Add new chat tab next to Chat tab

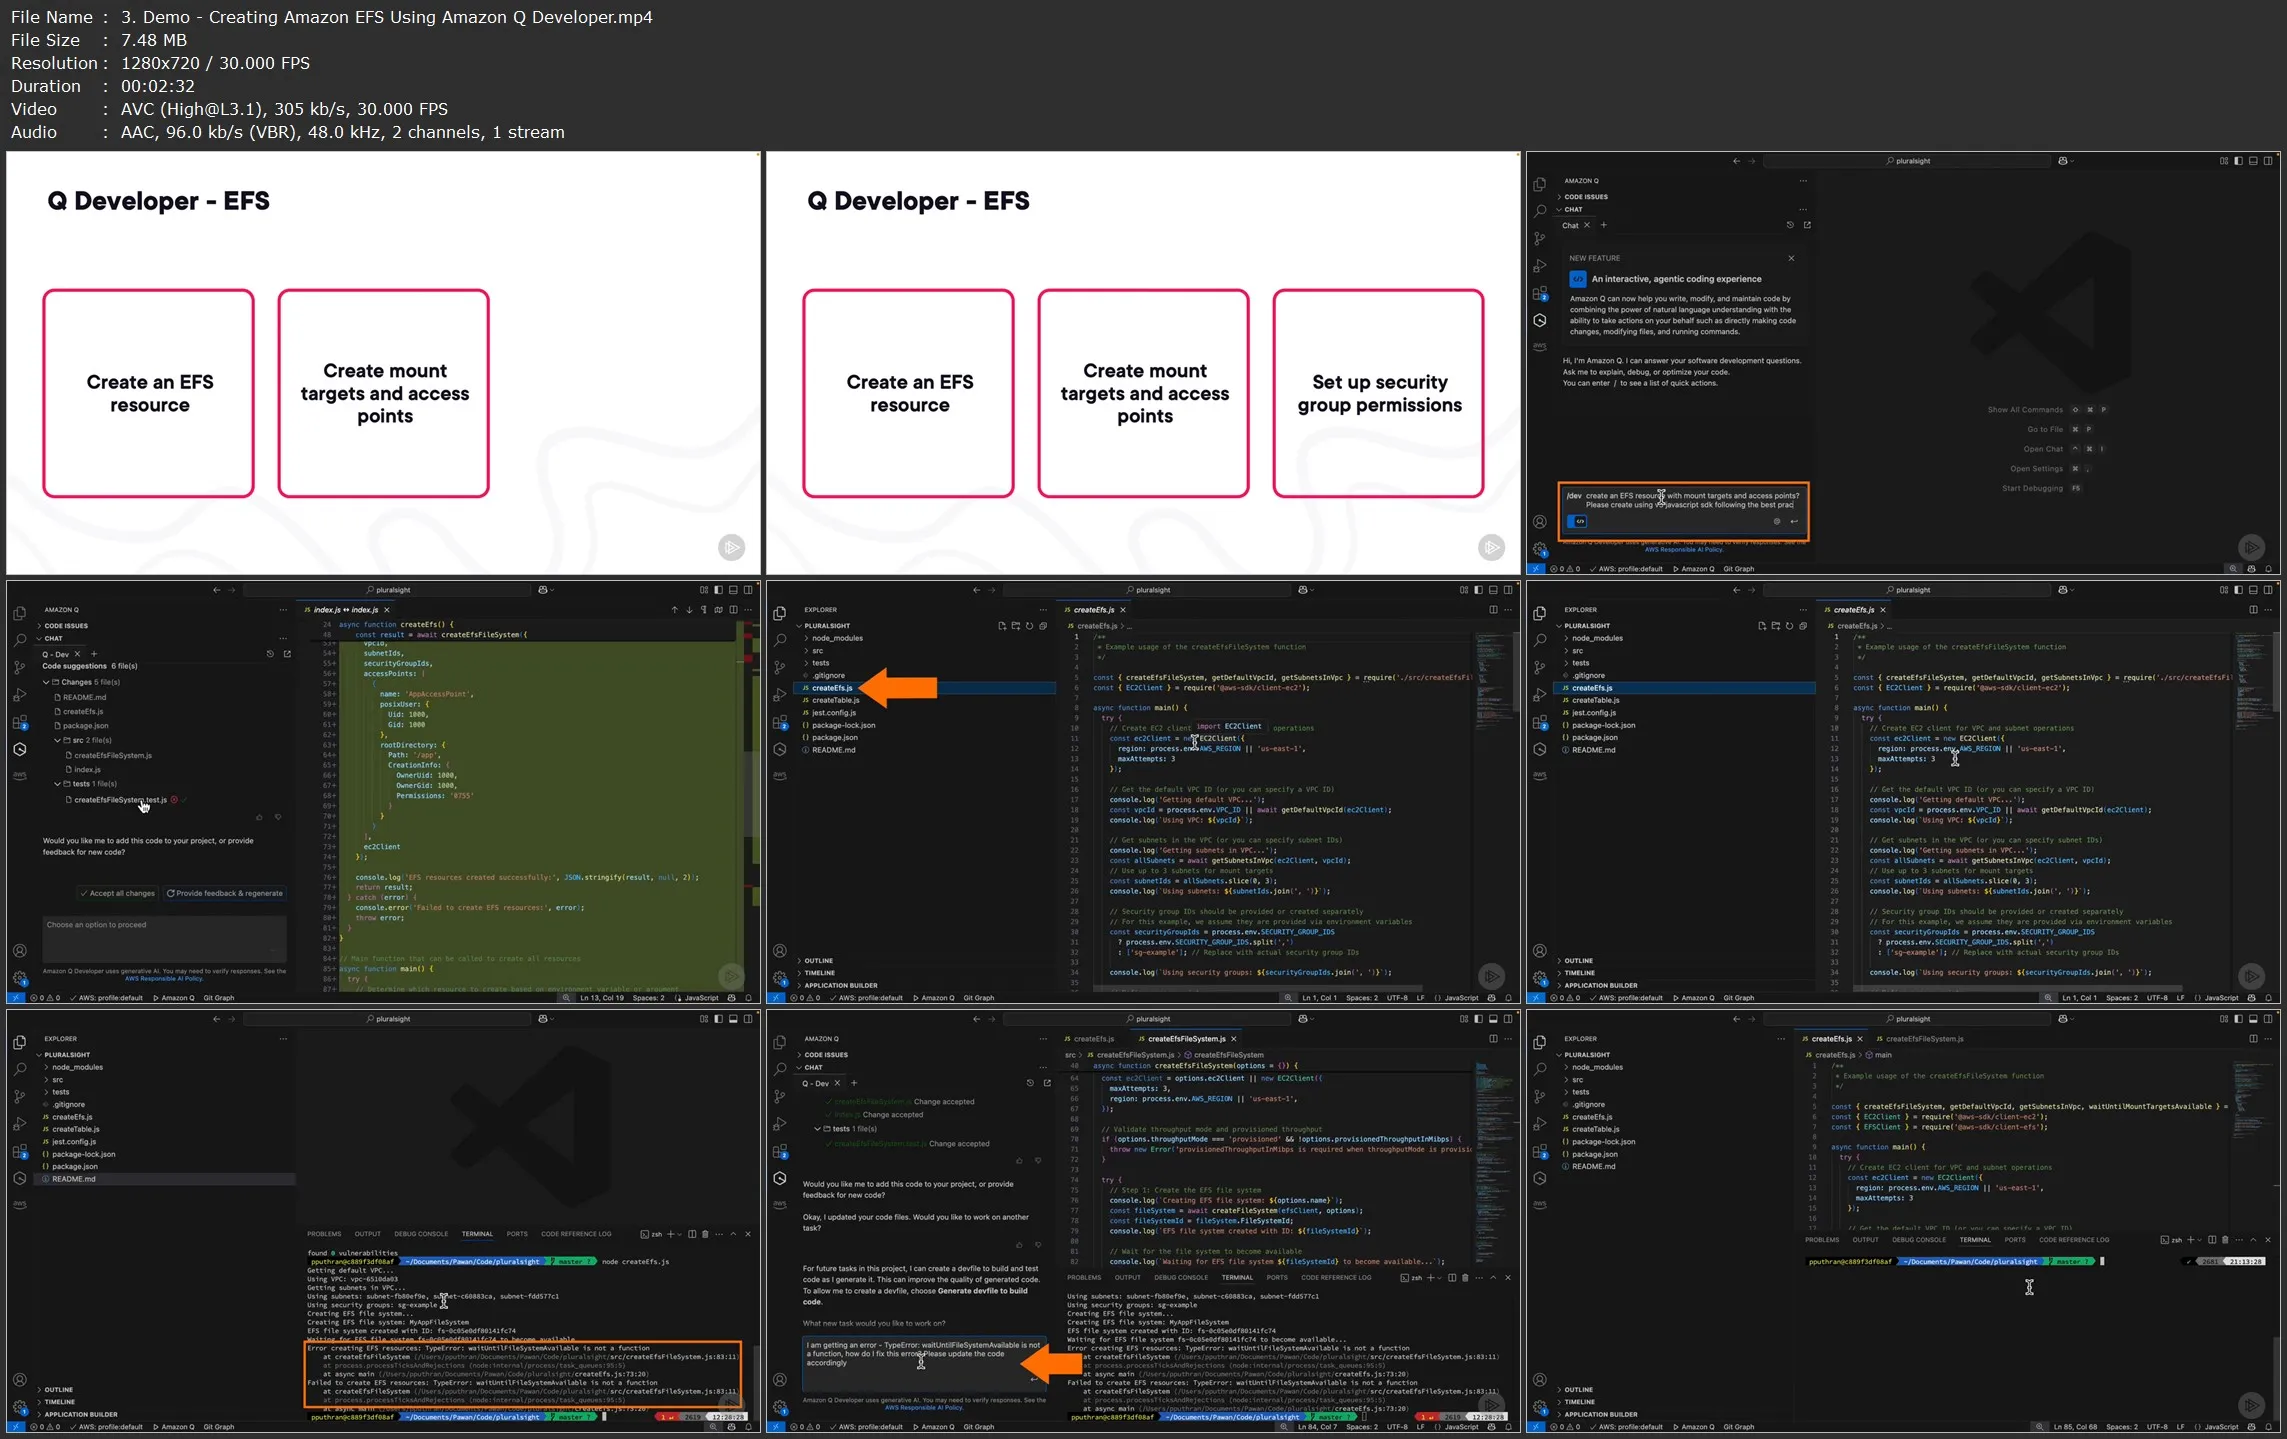click(1603, 225)
